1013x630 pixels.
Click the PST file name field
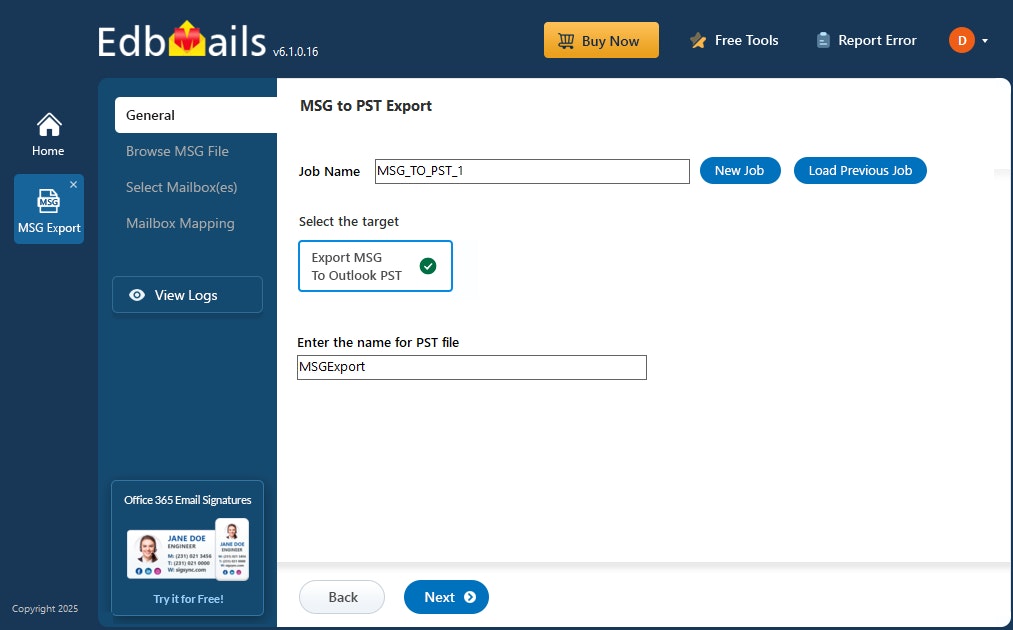[x=472, y=367]
